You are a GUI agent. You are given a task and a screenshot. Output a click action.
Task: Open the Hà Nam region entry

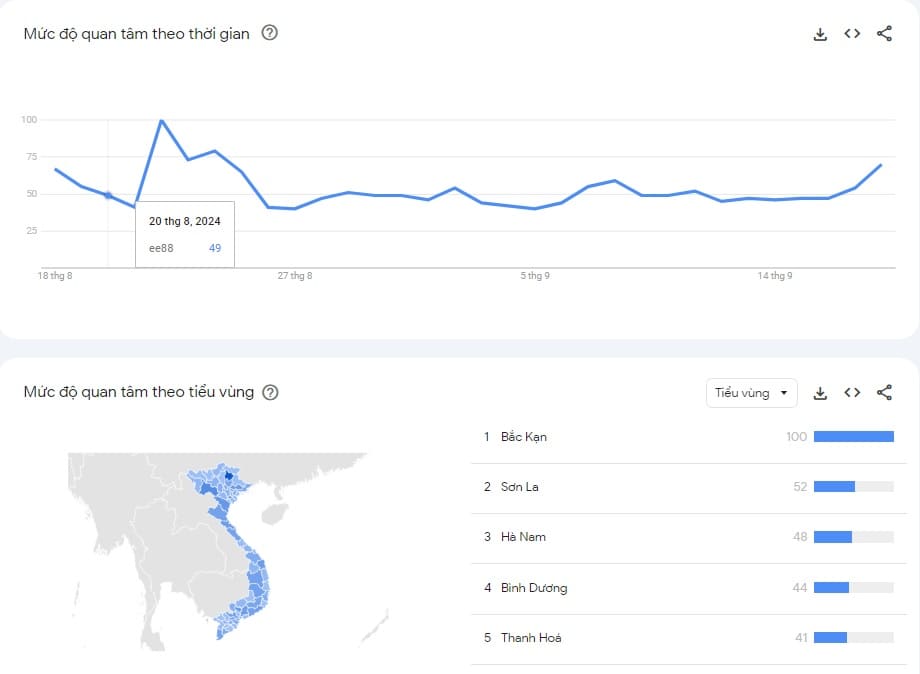689,537
